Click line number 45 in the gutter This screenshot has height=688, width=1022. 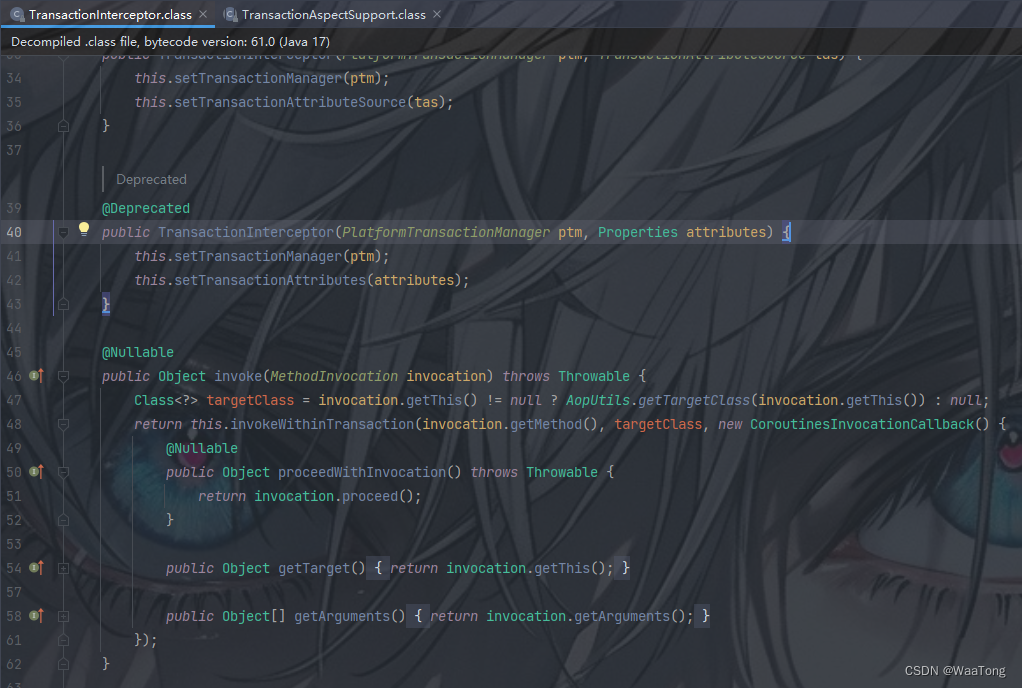(x=13, y=351)
